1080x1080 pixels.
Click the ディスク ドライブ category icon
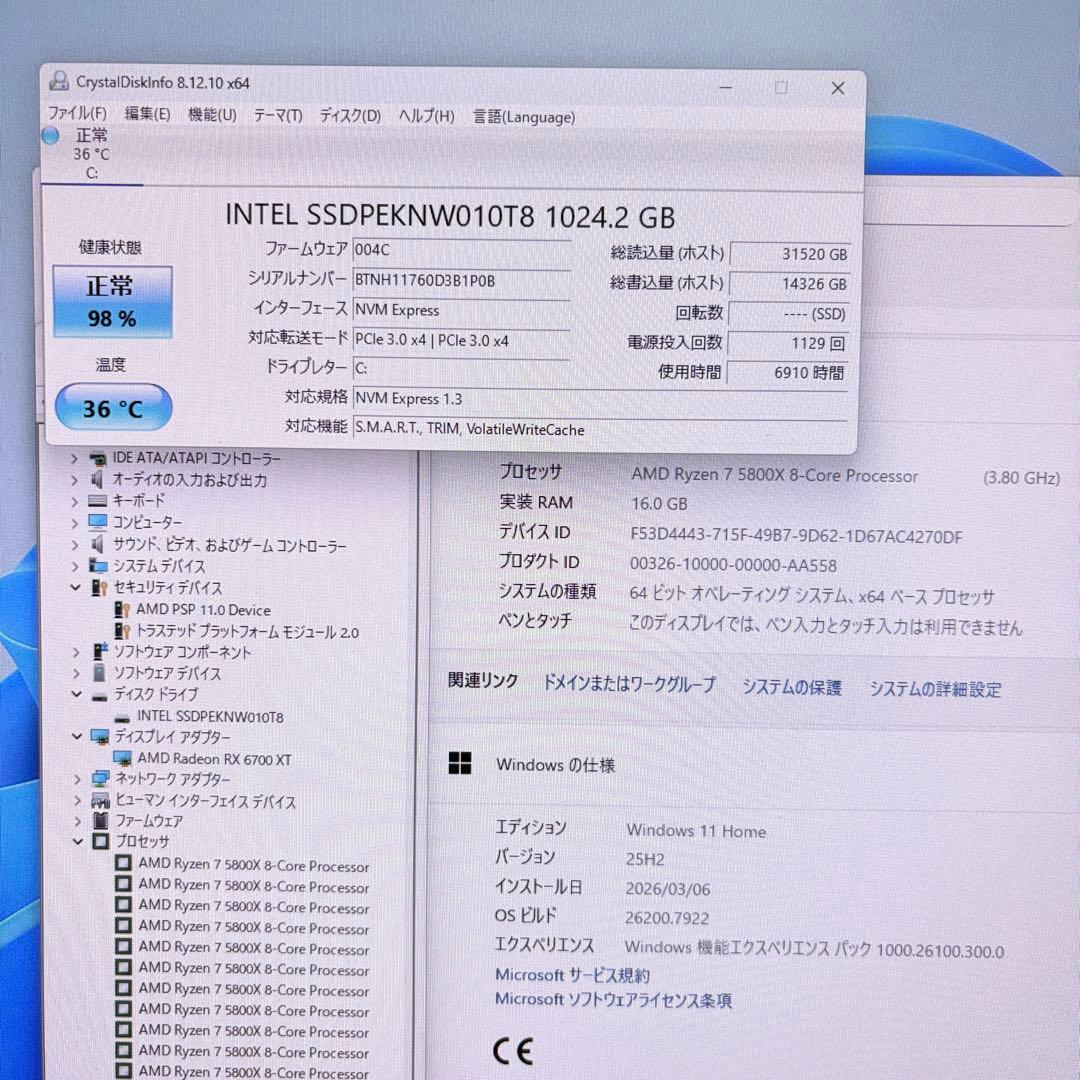click(100, 696)
